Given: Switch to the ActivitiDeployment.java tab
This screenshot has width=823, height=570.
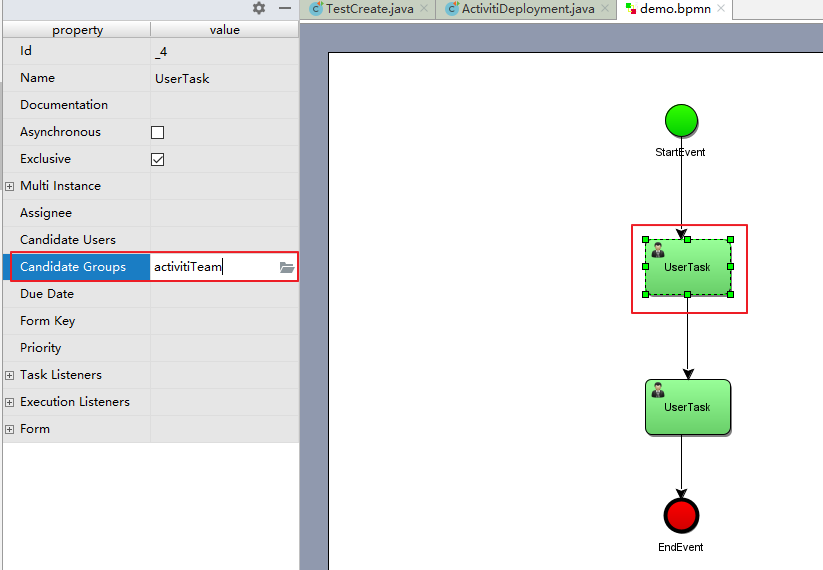Looking at the screenshot, I should click(527, 9).
